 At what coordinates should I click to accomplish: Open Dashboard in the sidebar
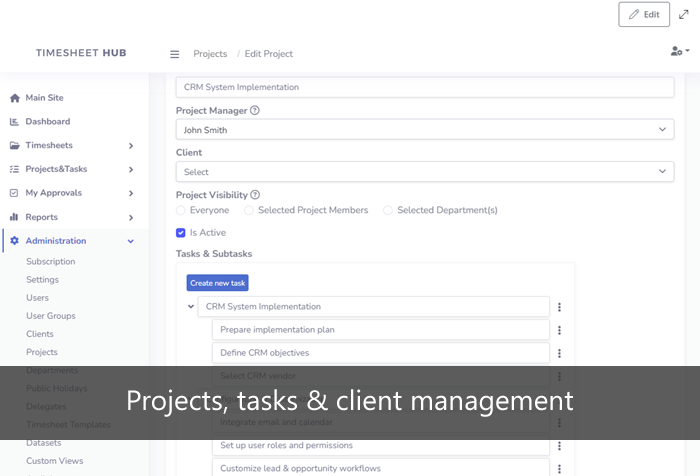coord(47,122)
